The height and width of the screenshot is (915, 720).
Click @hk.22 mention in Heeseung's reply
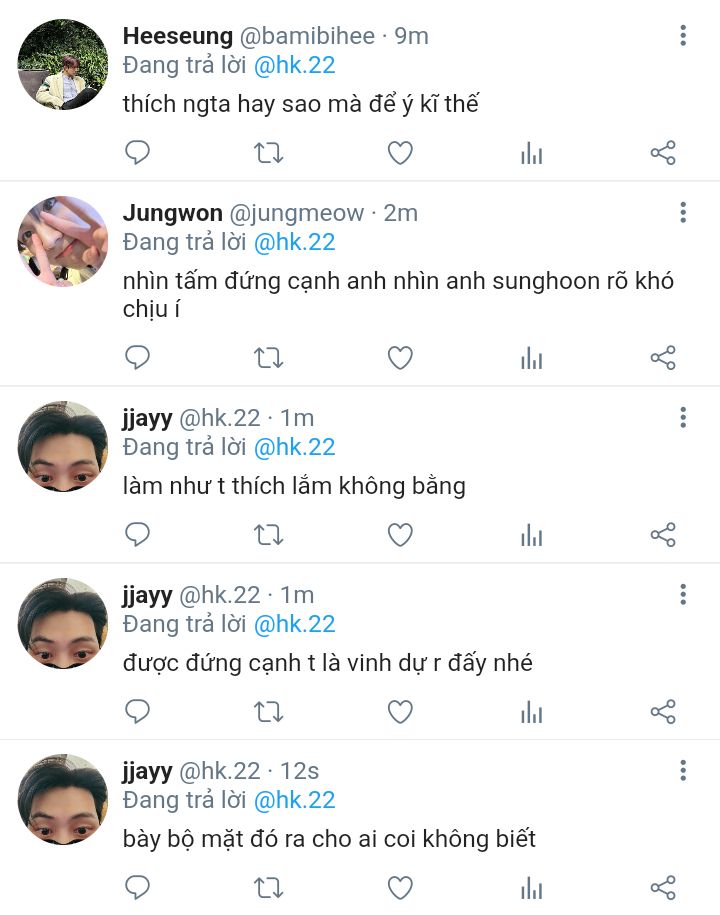(295, 66)
